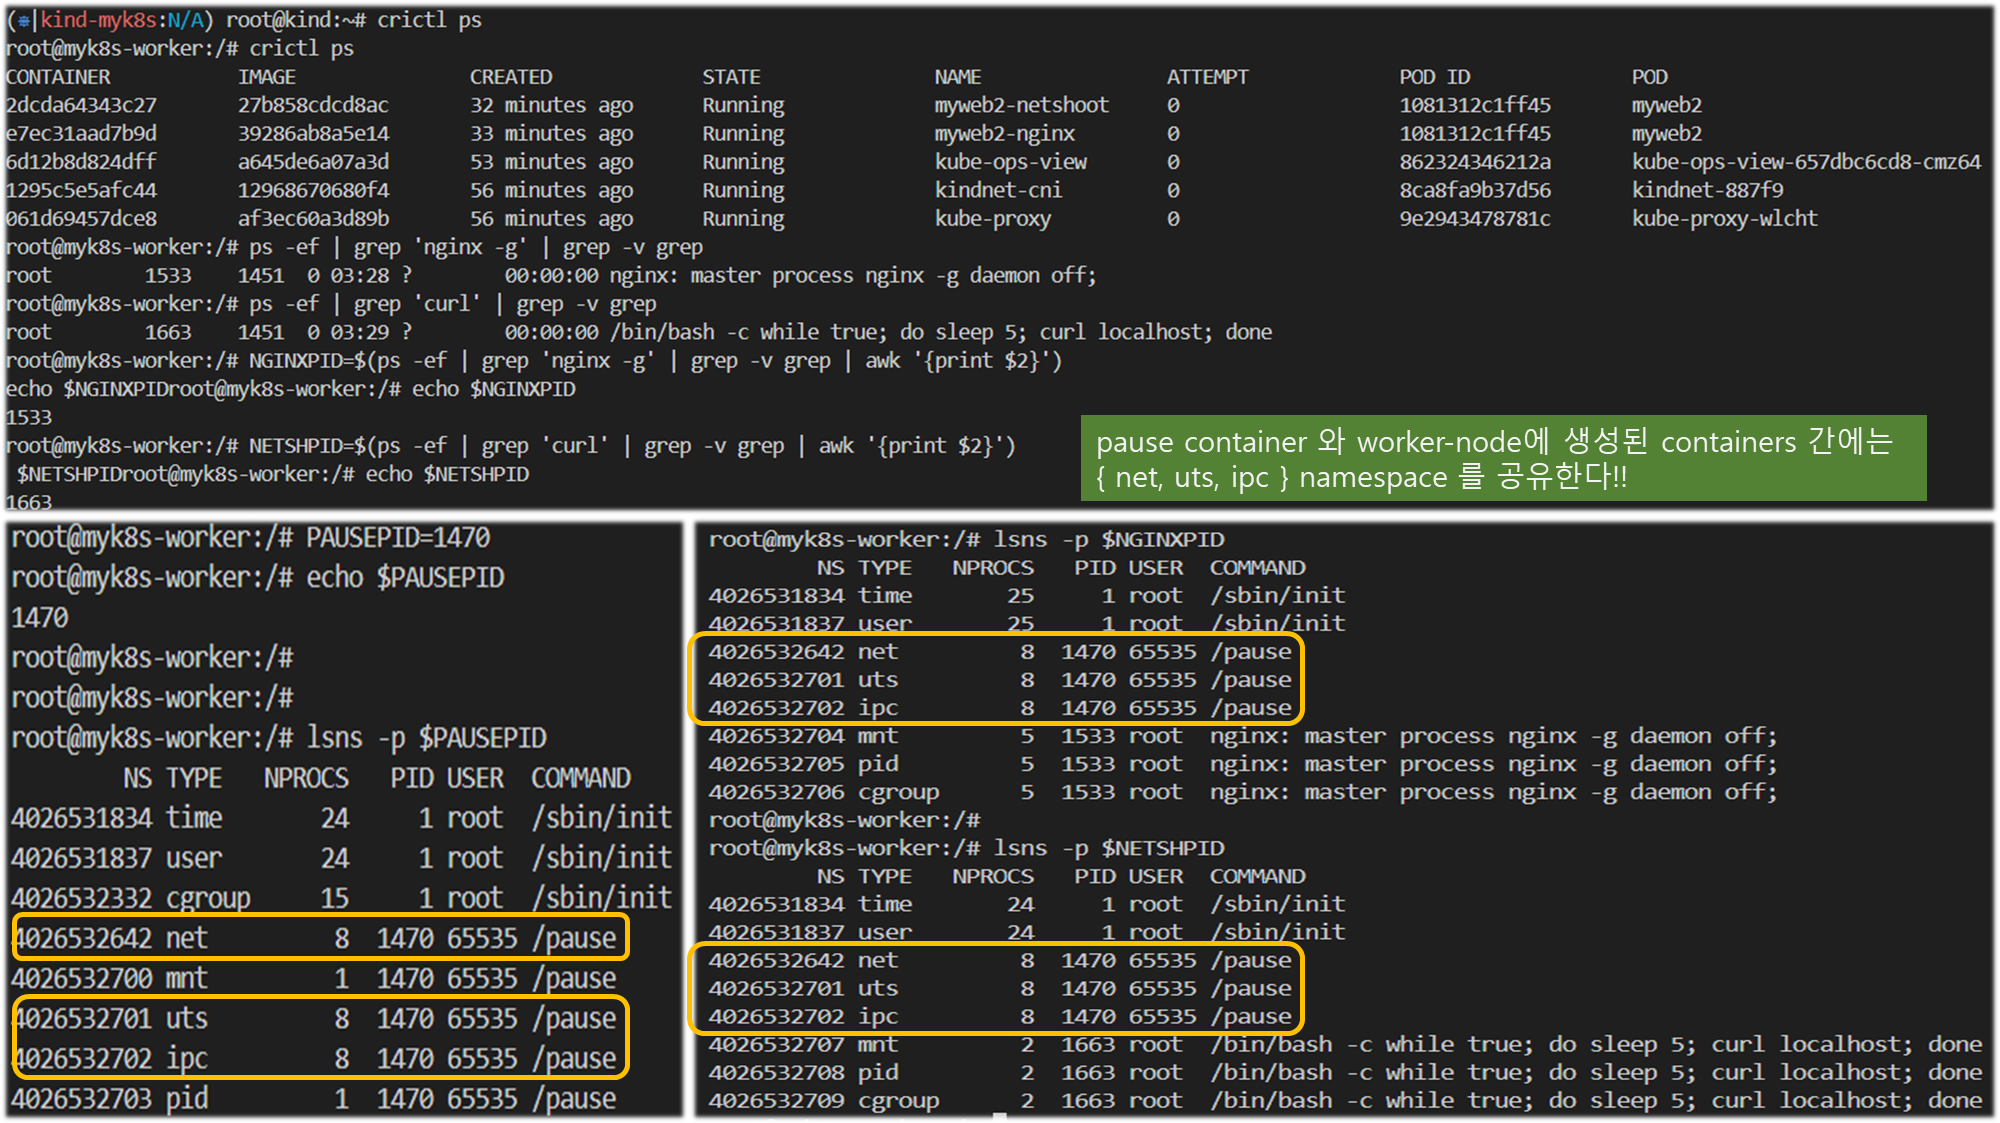Click the echoed NGINXPID value 1533
This screenshot has width=2000, height=1123.
pyautogui.click(x=28, y=417)
